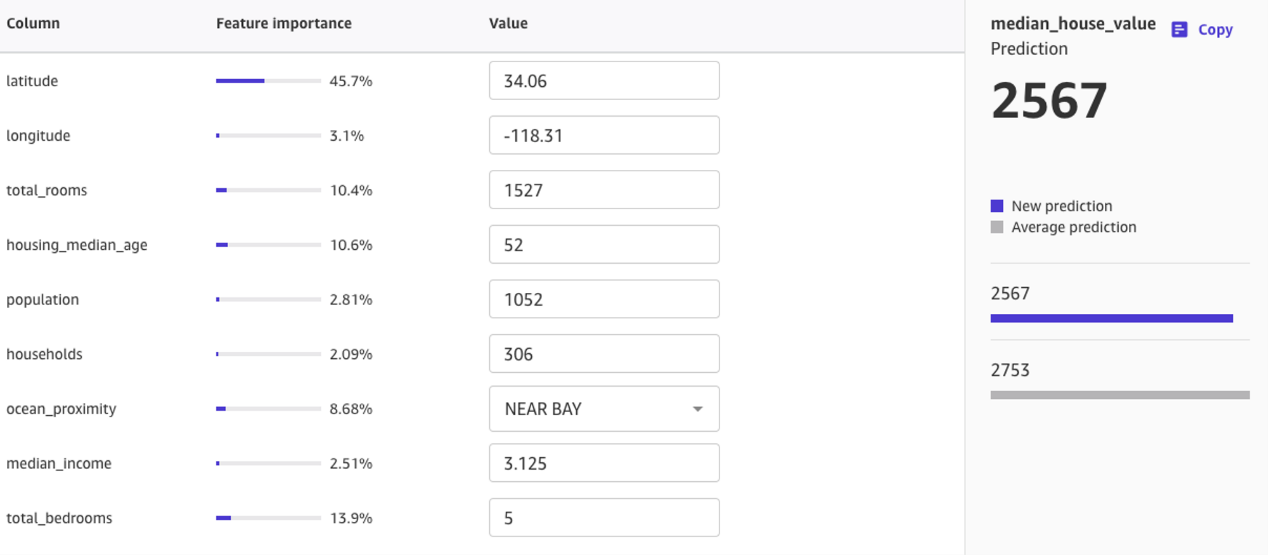Click the Copy icon beside median_house_value
Screen dimensions: 1269x556
[1180, 30]
